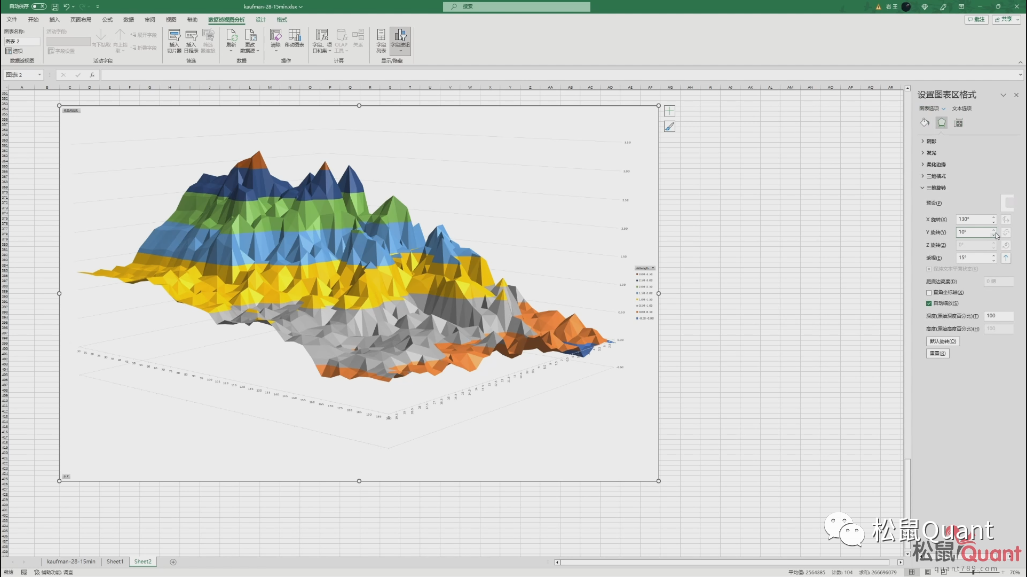Click the Field Buttons icon
1027x577 pixels.
pos(400,41)
